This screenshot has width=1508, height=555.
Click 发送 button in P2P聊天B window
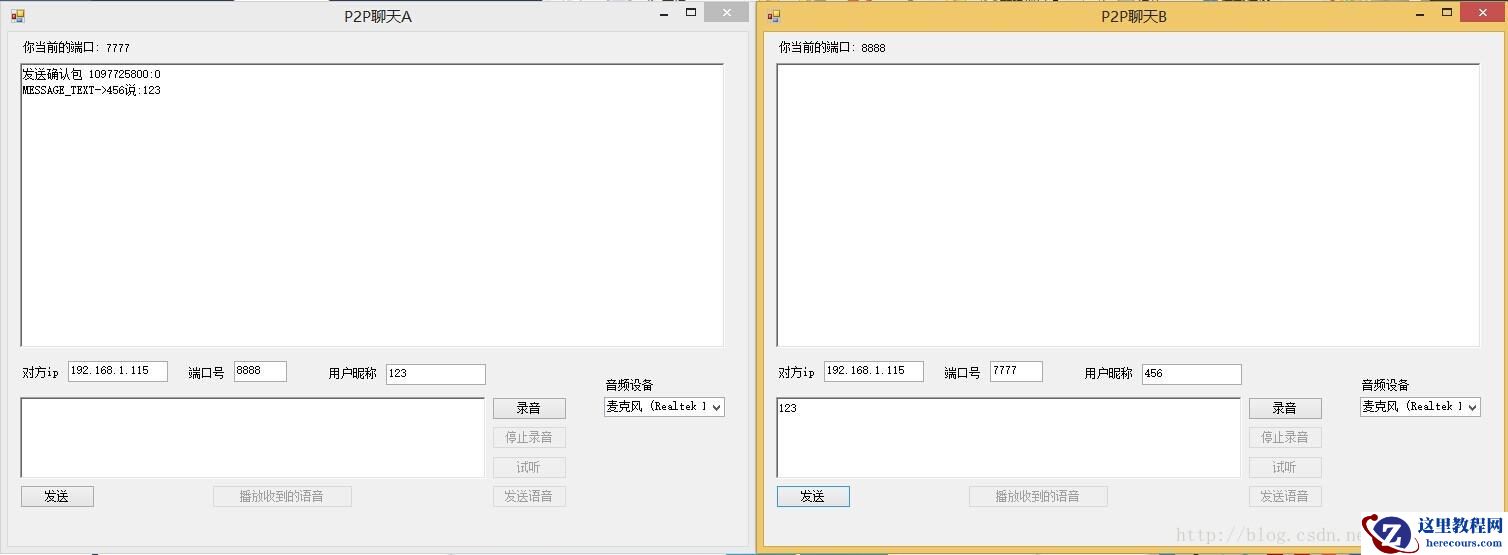tap(813, 496)
